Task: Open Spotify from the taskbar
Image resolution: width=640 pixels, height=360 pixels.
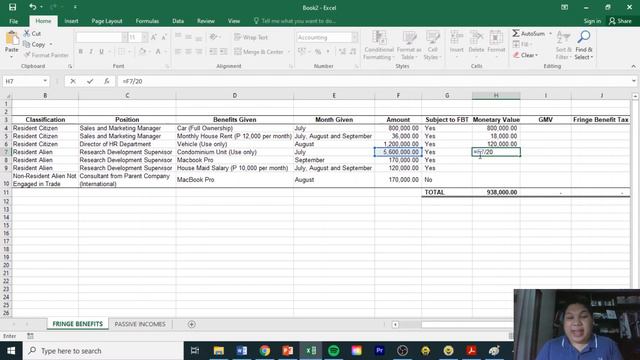Action: pyautogui.click(x=333, y=351)
